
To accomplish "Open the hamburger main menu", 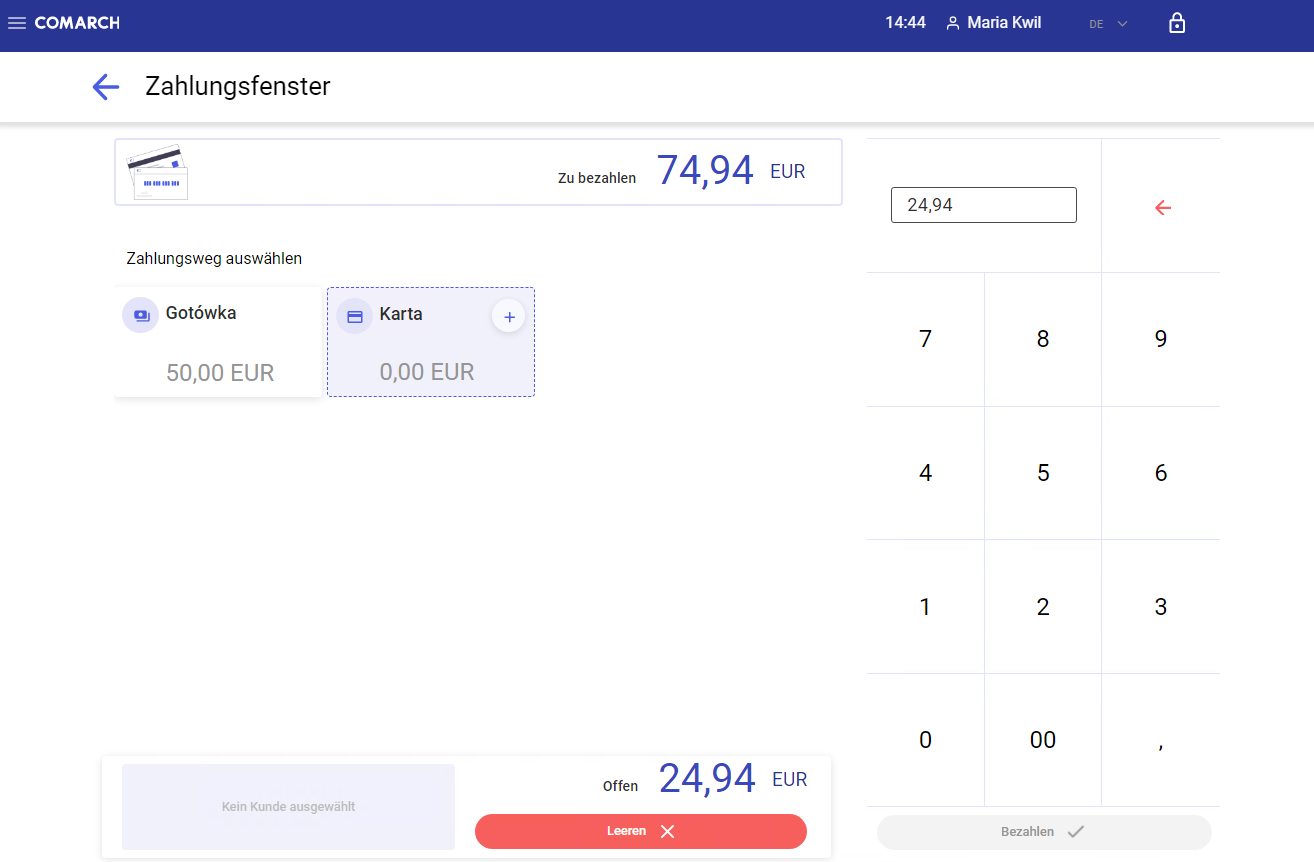I will pyautogui.click(x=17, y=23).
